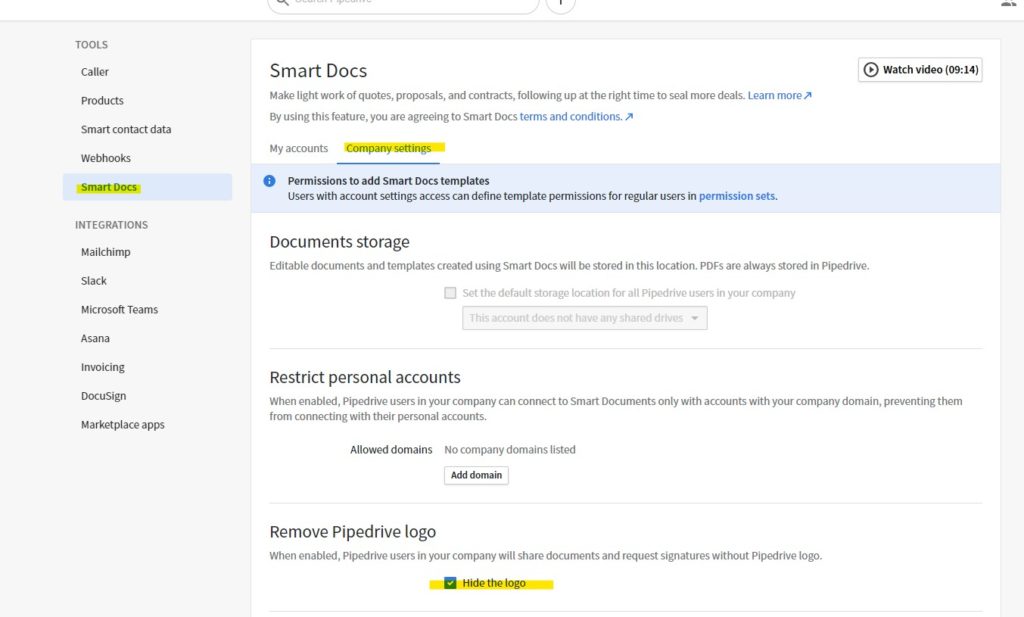Open Products in the Tools sidebar
The height and width of the screenshot is (617, 1024).
[x=102, y=101]
